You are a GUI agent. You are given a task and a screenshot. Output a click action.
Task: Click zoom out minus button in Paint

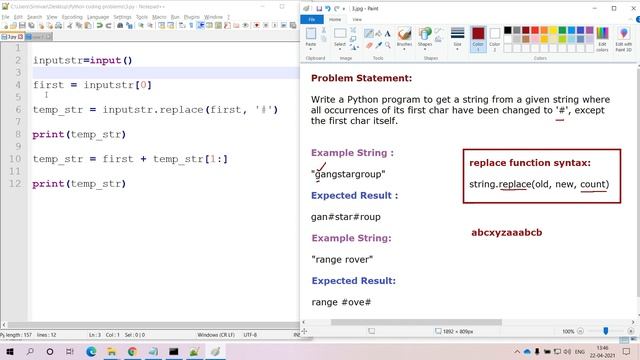(580, 331)
